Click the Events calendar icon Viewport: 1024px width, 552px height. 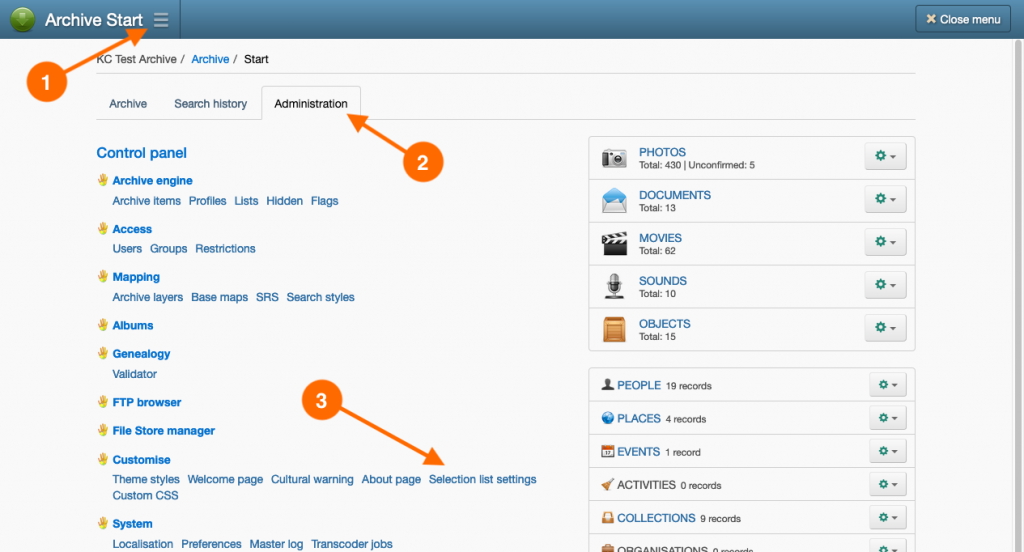click(x=607, y=451)
